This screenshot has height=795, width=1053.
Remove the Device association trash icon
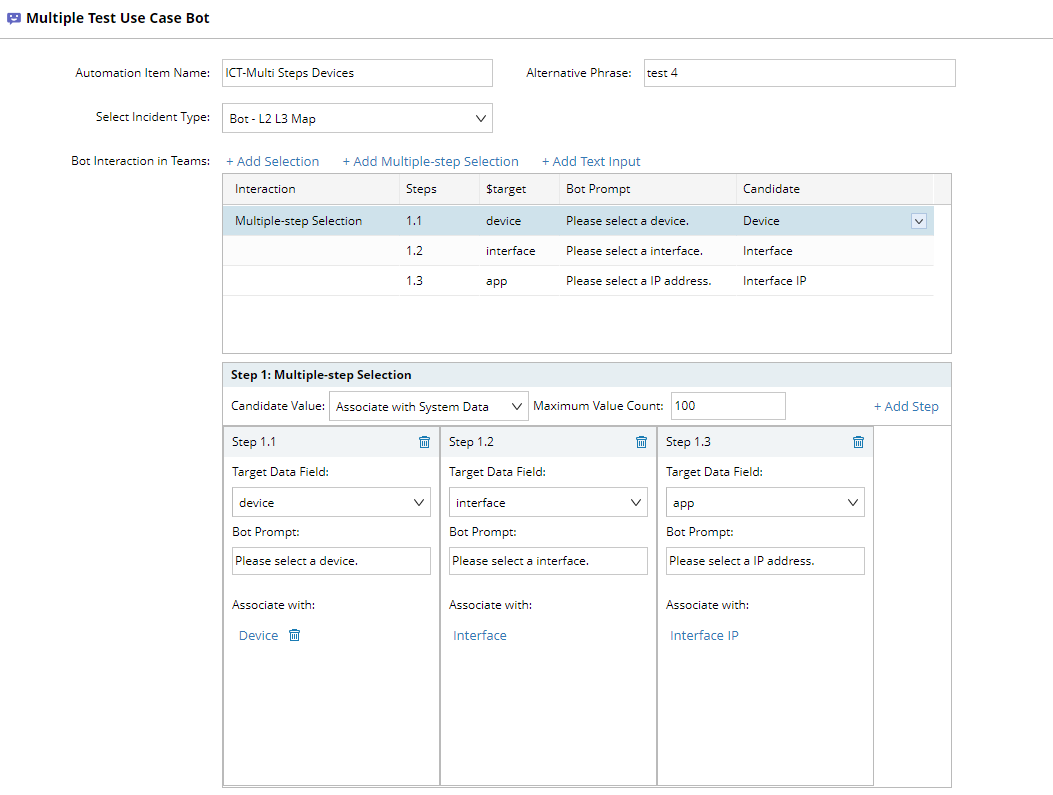tap(294, 635)
